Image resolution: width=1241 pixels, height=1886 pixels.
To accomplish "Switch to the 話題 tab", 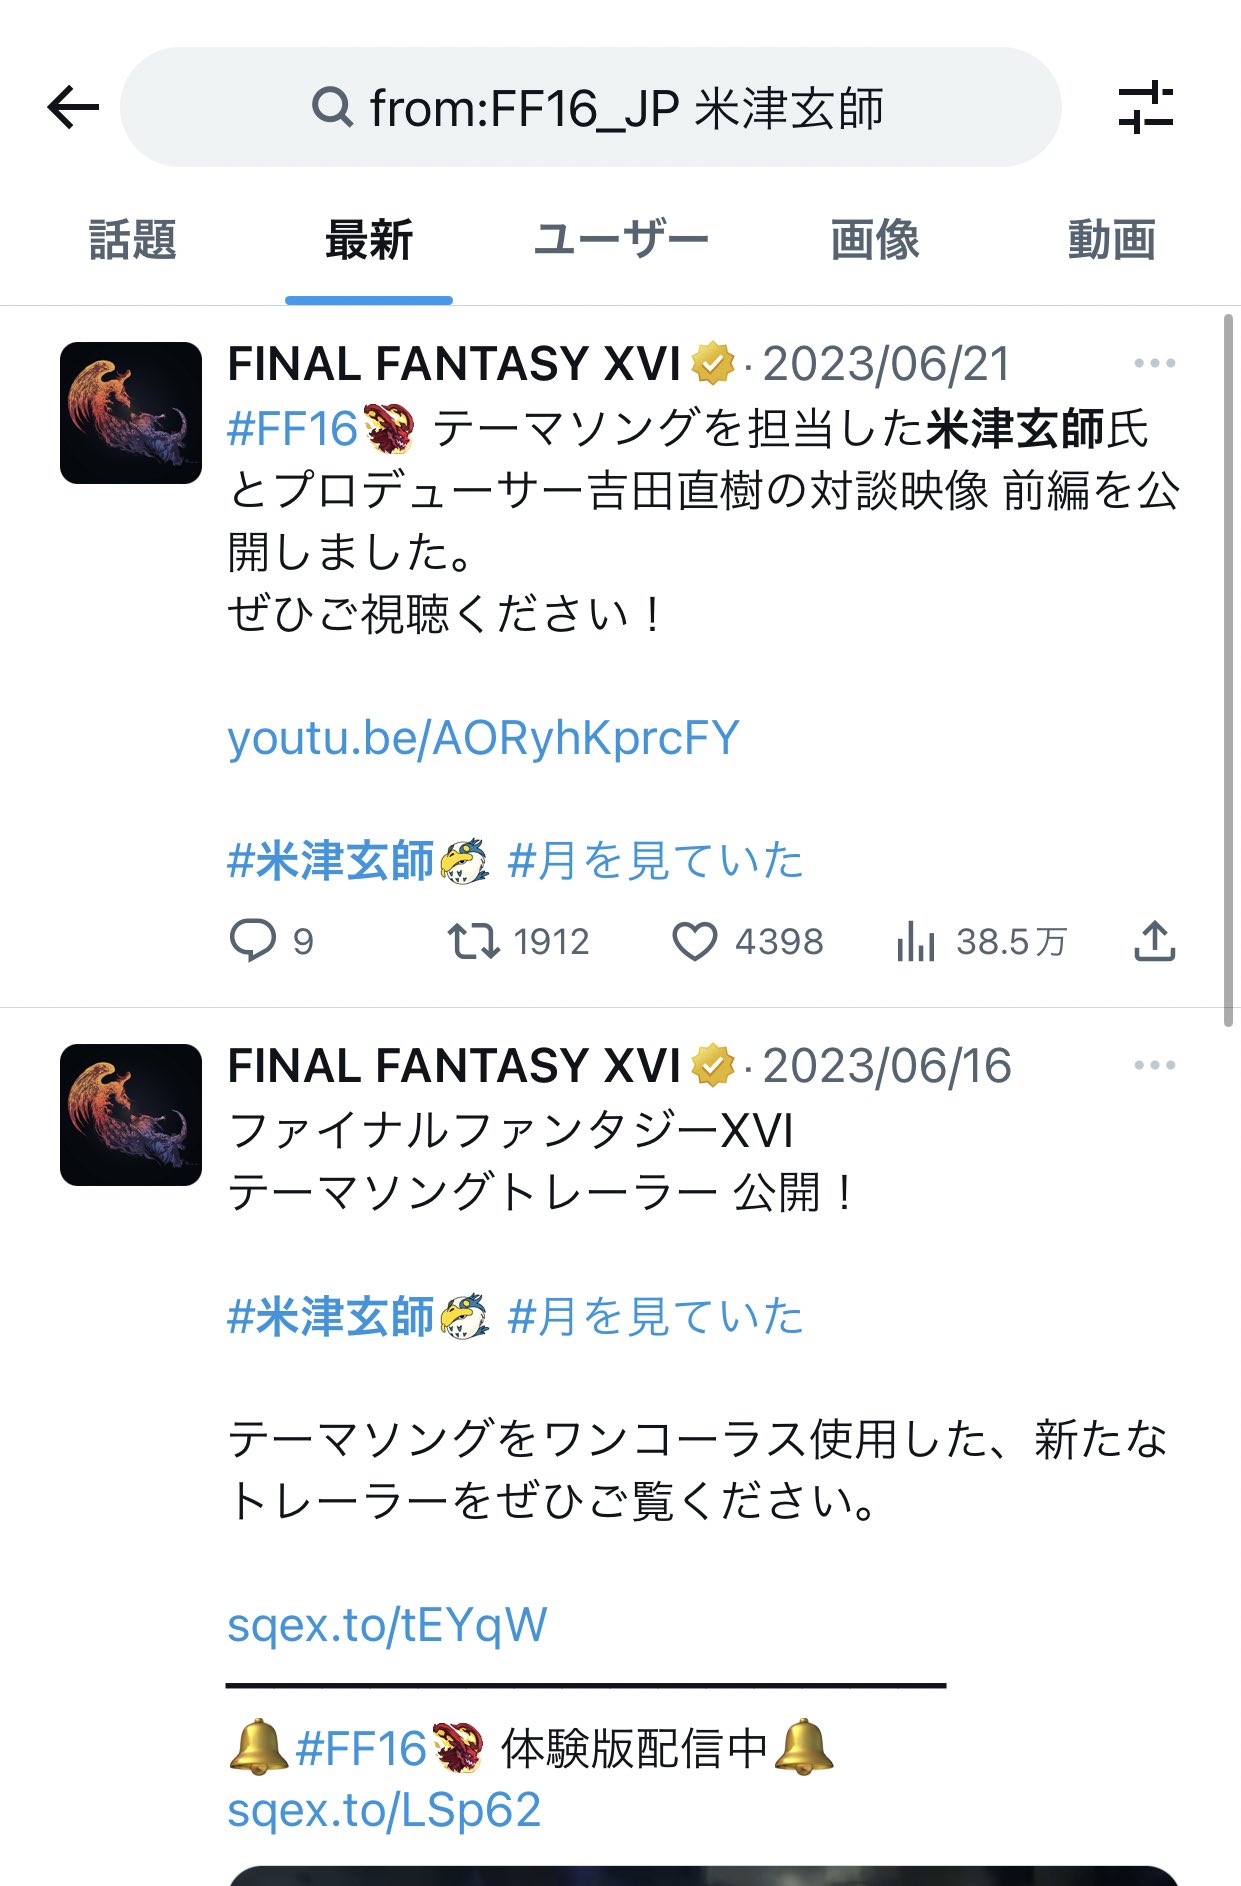I will click(132, 240).
